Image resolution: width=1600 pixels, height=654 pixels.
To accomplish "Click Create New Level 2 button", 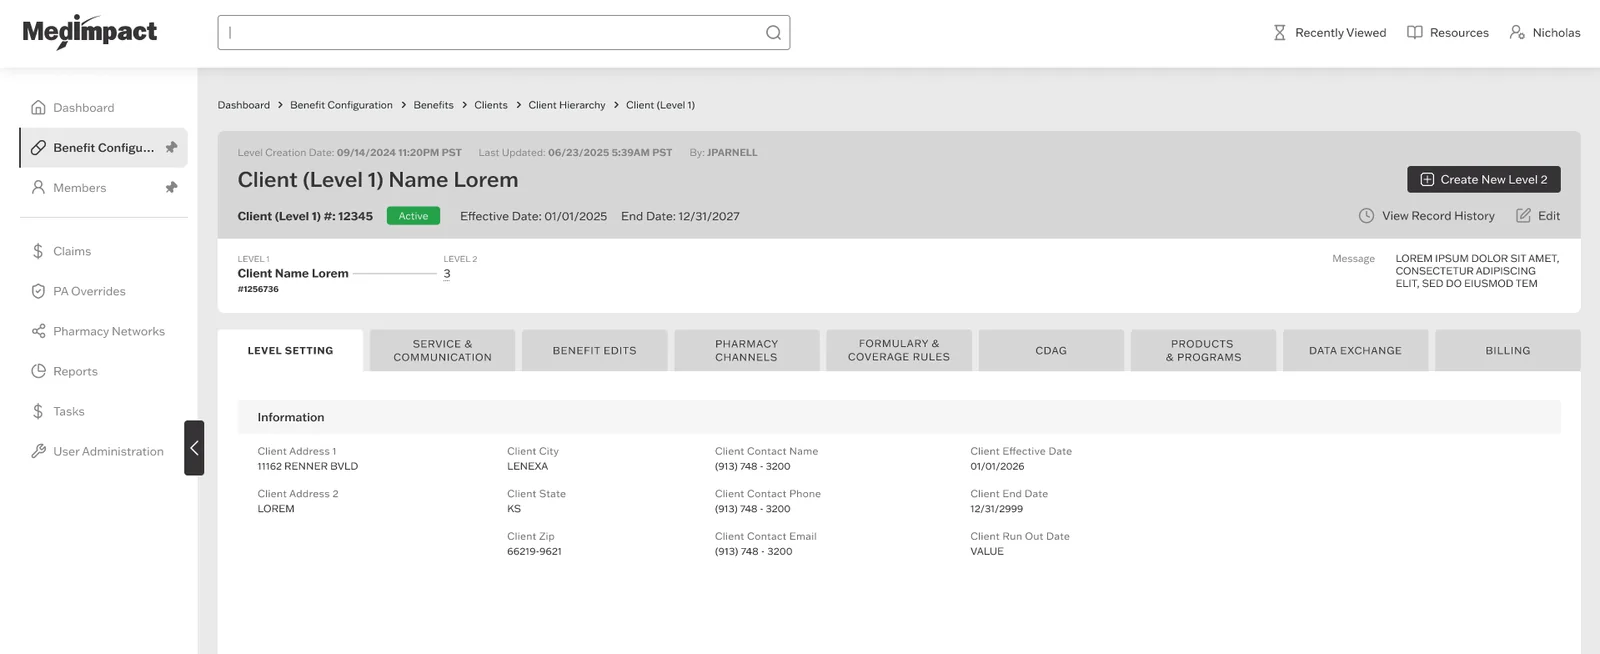I will [x=1484, y=179].
